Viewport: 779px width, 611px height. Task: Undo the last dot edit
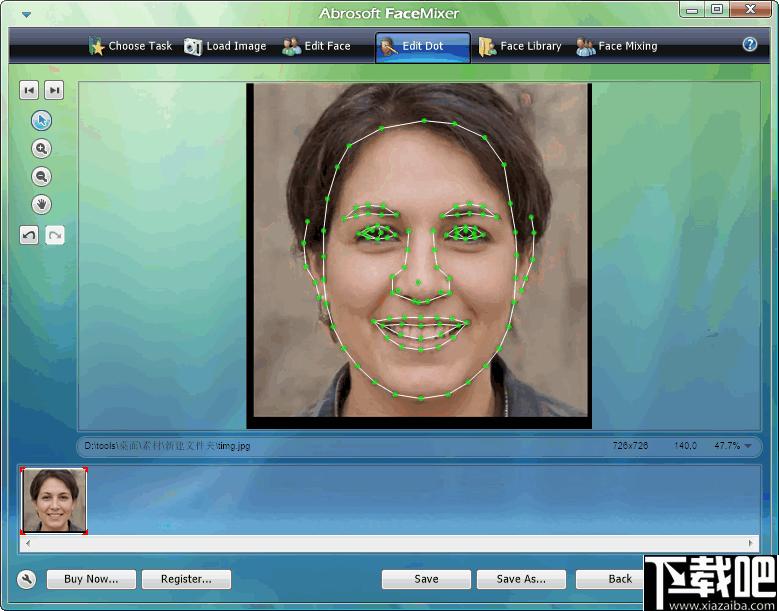click(x=29, y=235)
